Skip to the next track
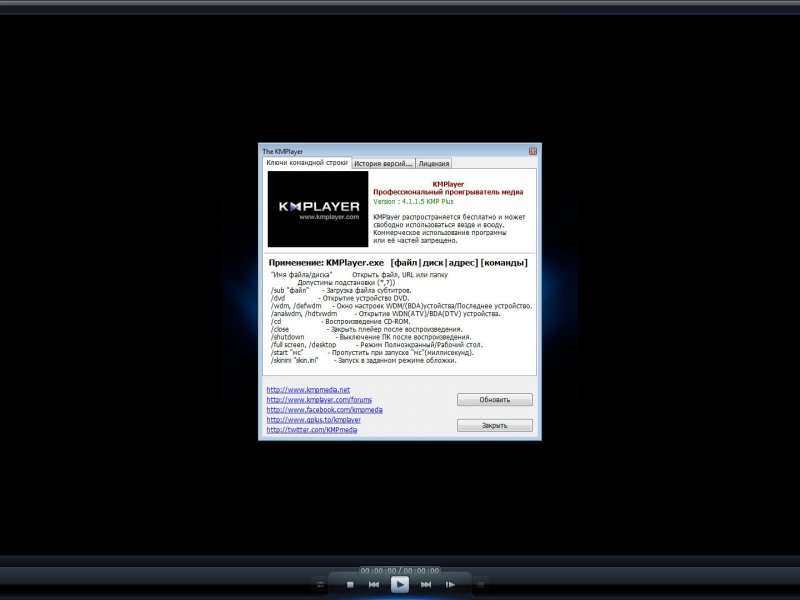Screen dimensions: 800x600 coord(426,585)
